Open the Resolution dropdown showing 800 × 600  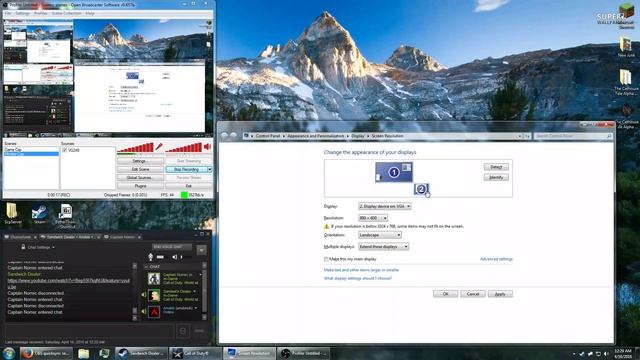tap(373, 218)
